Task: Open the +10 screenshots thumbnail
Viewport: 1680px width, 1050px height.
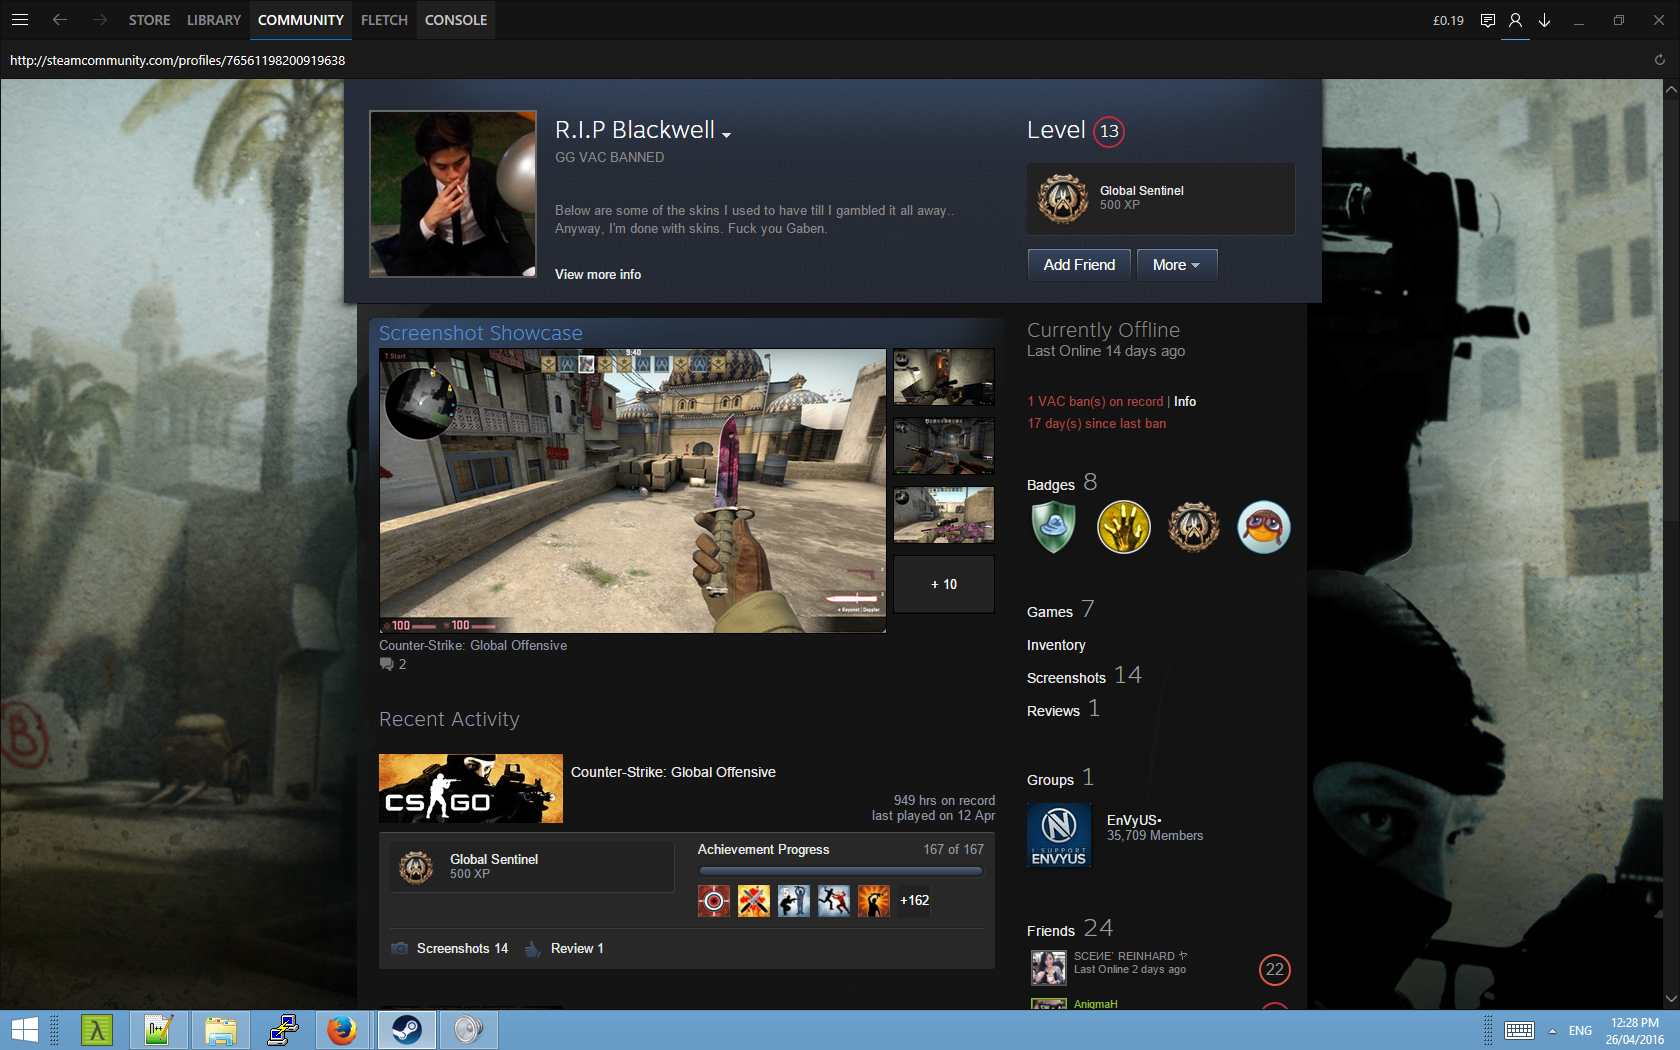Action: pos(943,584)
